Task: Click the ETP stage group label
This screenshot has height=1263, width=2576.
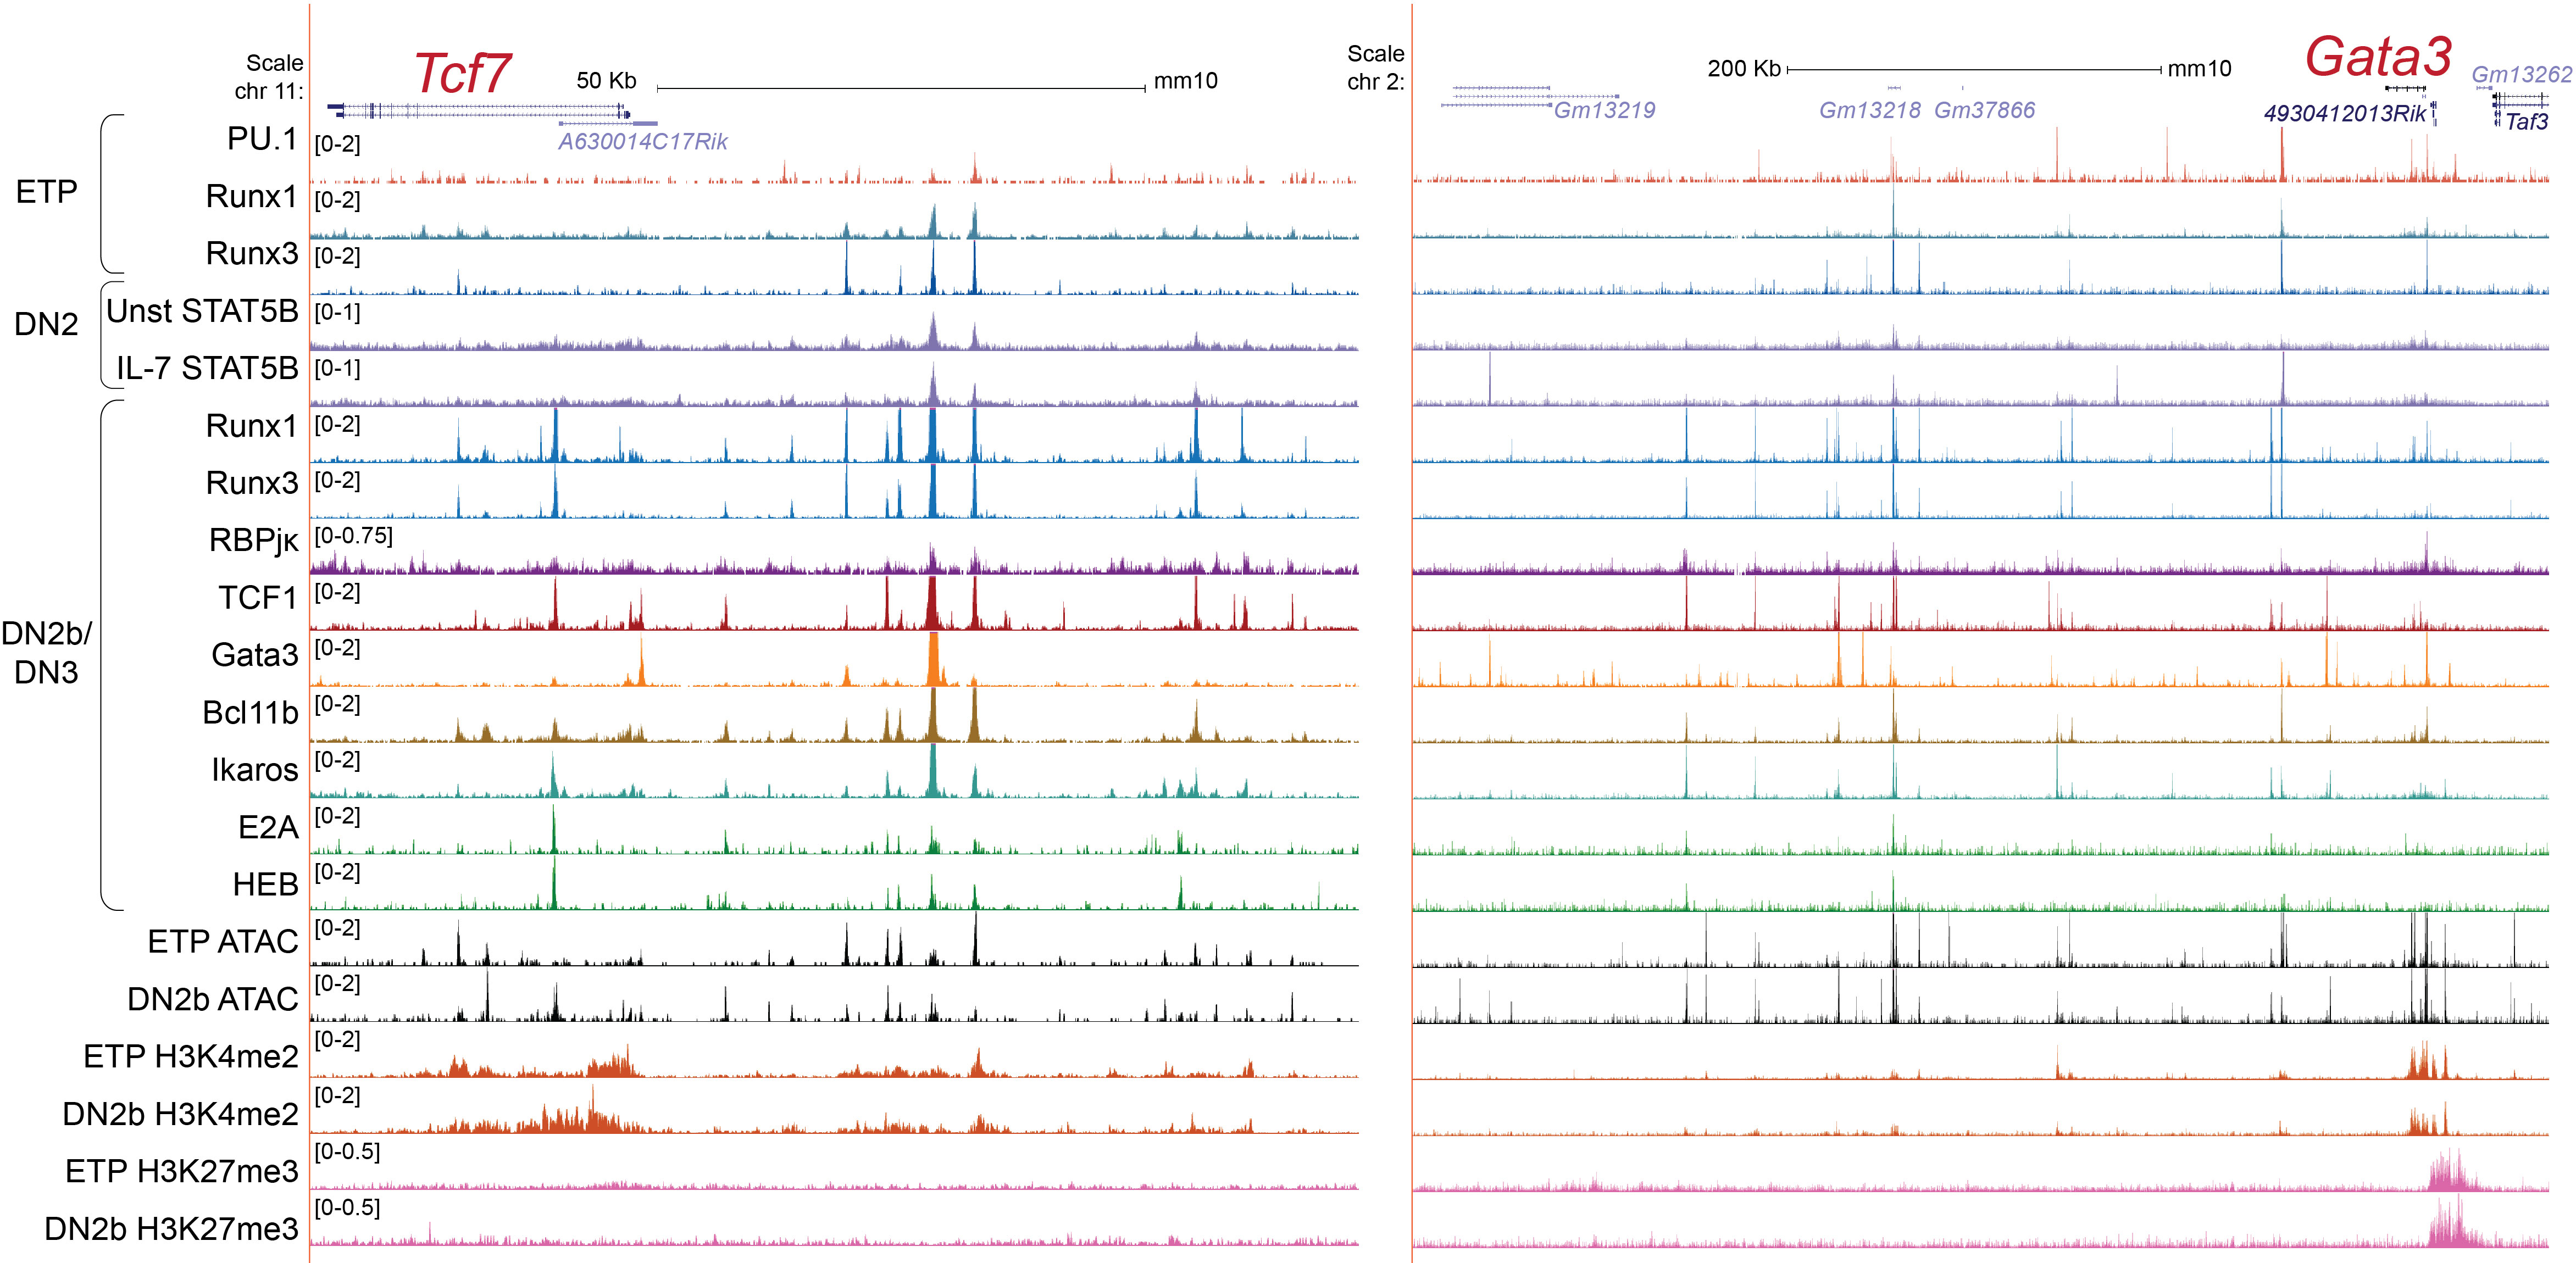Action: pos(46,192)
